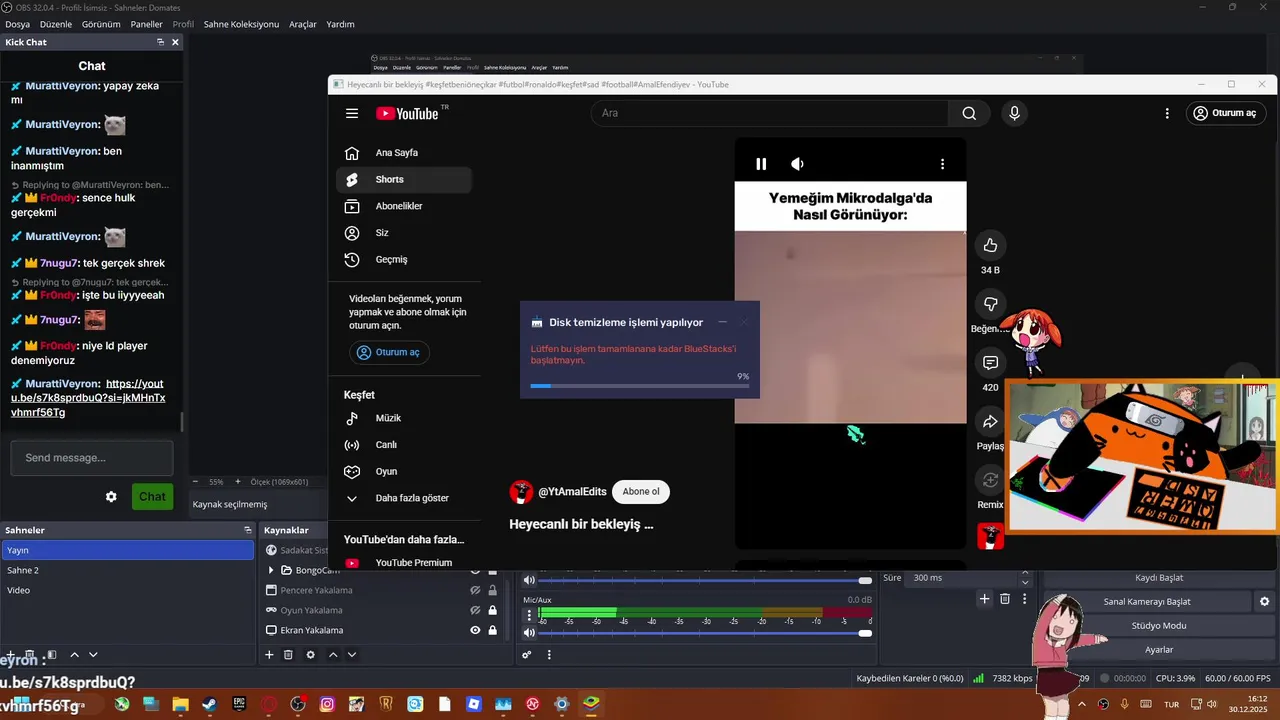The height and width of the screenshot is (720, 1280).
Task: Zoom in the preview with plus
Action: (x=237, y=482)
